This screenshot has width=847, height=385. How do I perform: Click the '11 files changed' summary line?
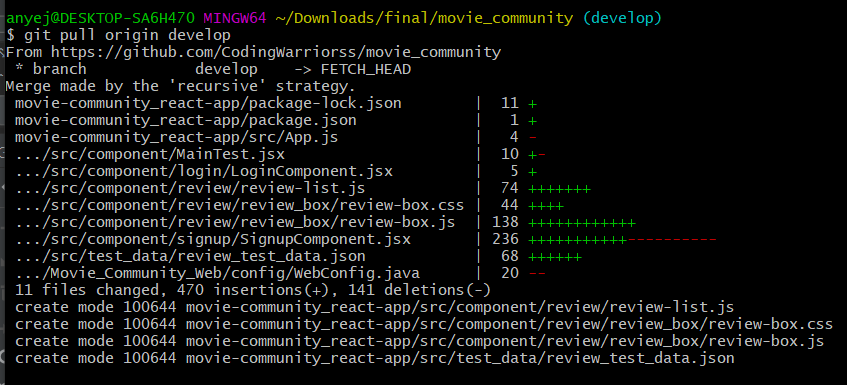tap(253, 291)
